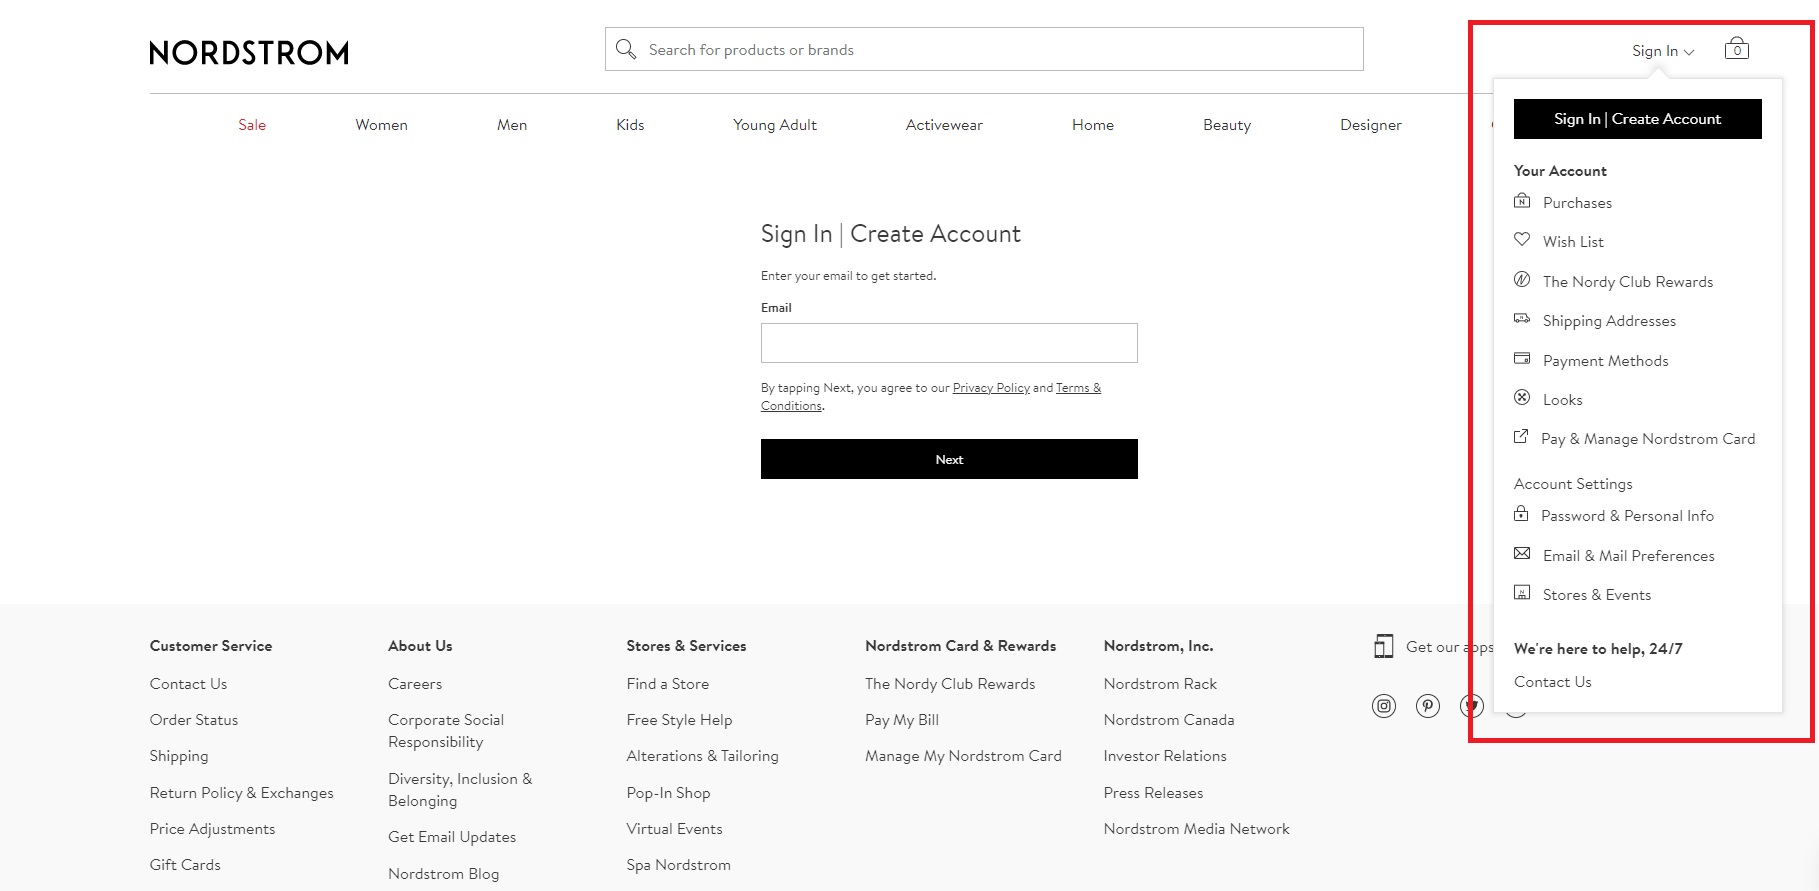Open the Activewear menu
Viewport: 1819px width, 891px height.
[944, 125]
